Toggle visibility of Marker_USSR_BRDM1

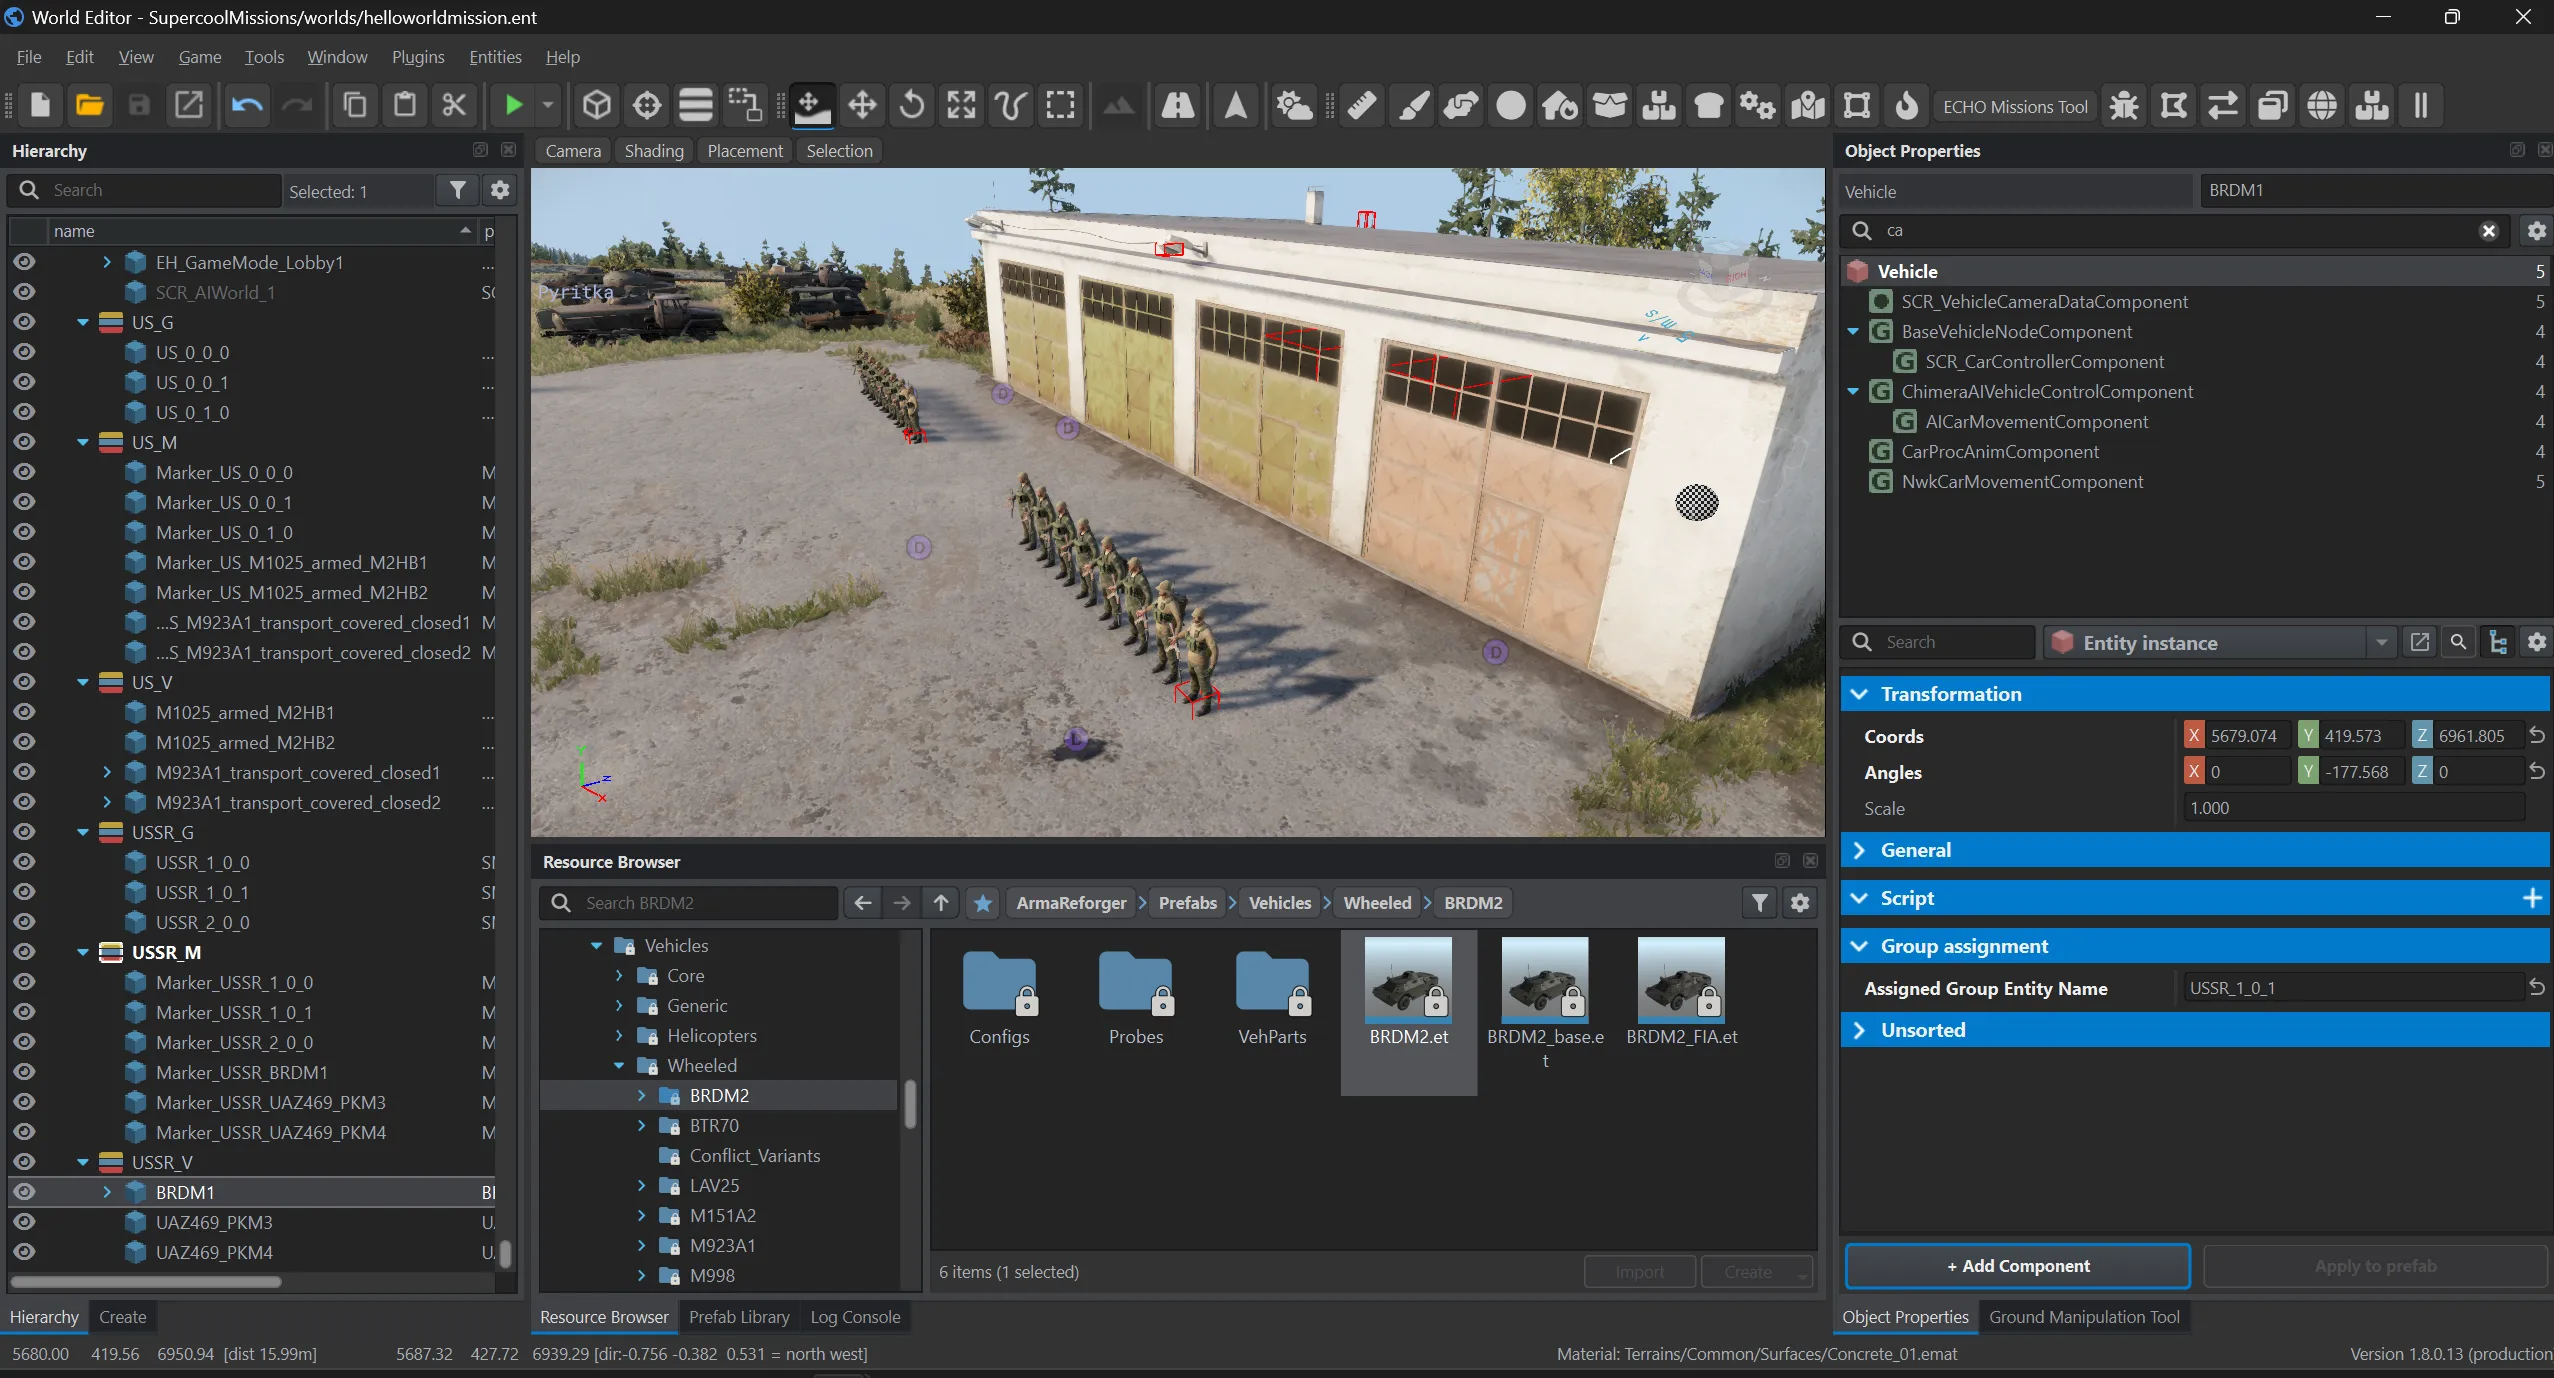24,1072
